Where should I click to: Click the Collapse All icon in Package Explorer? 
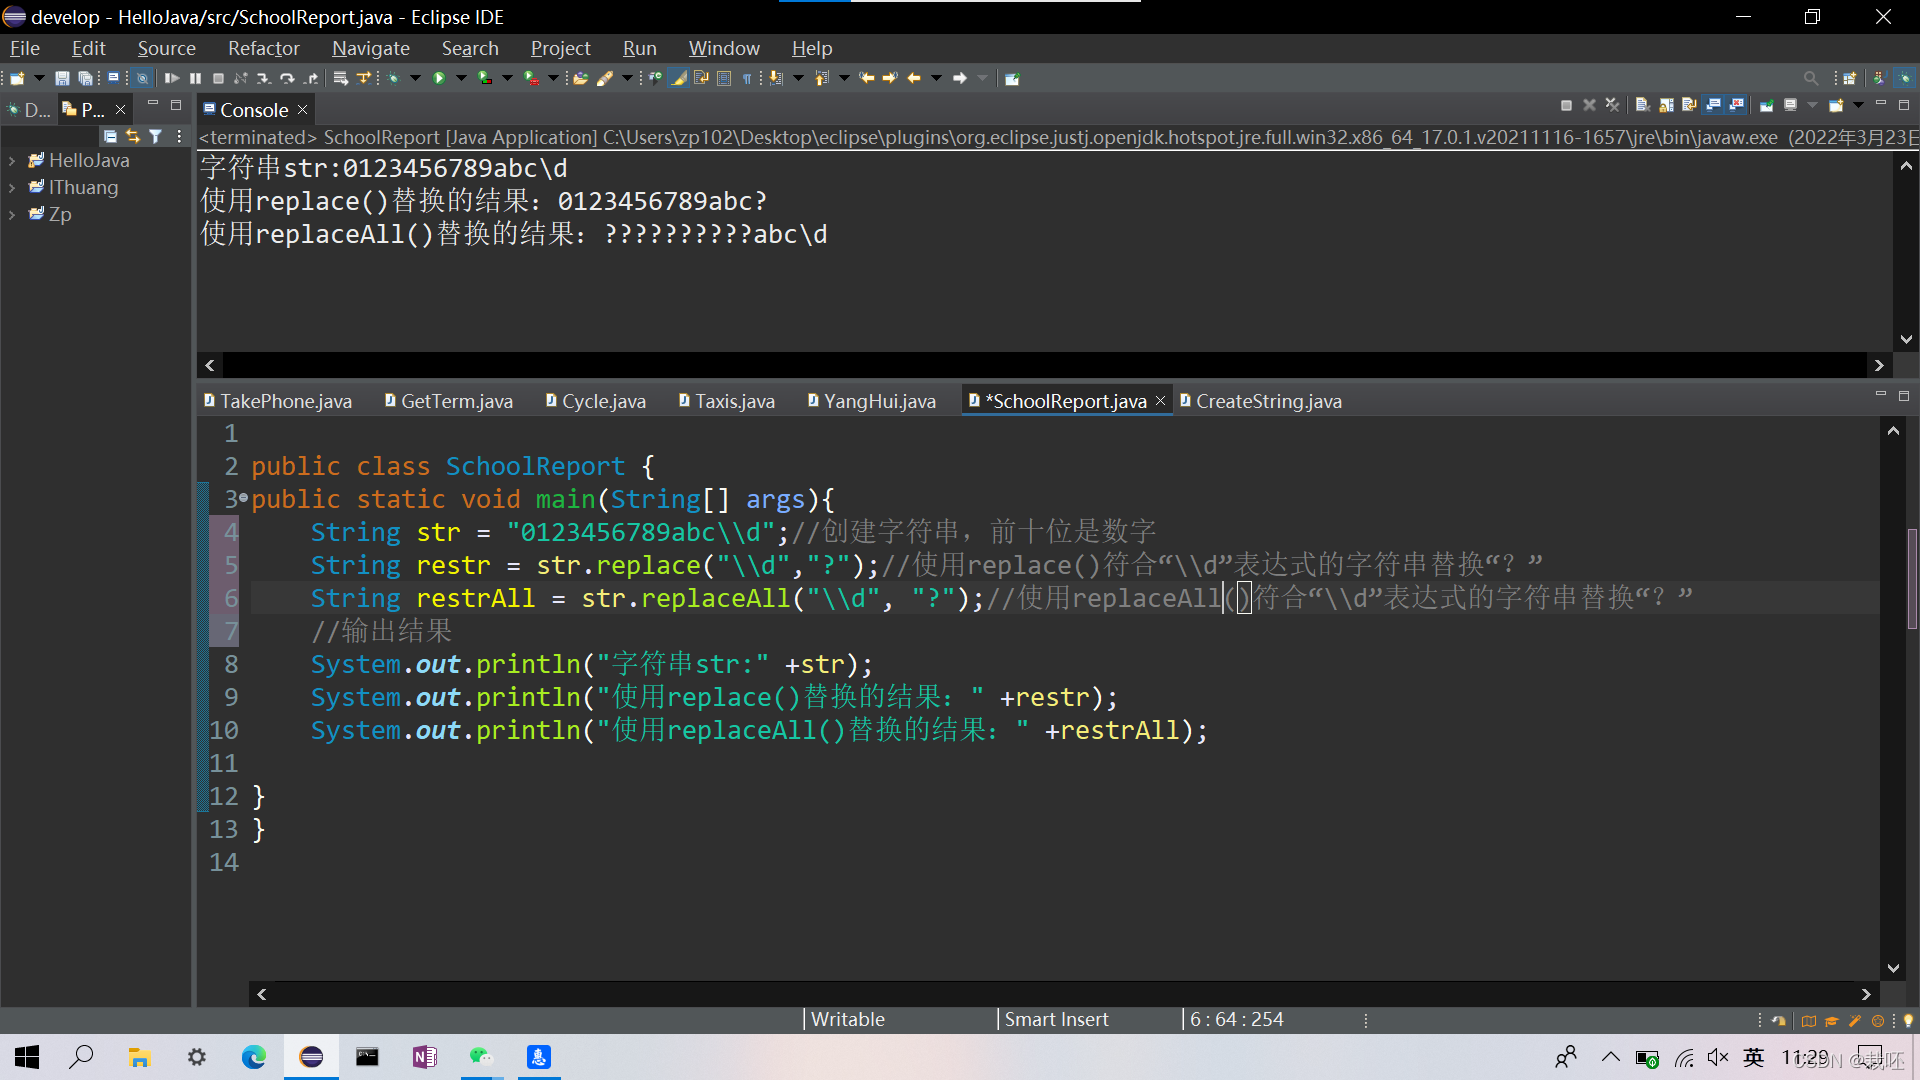click(x=110, y=136)
